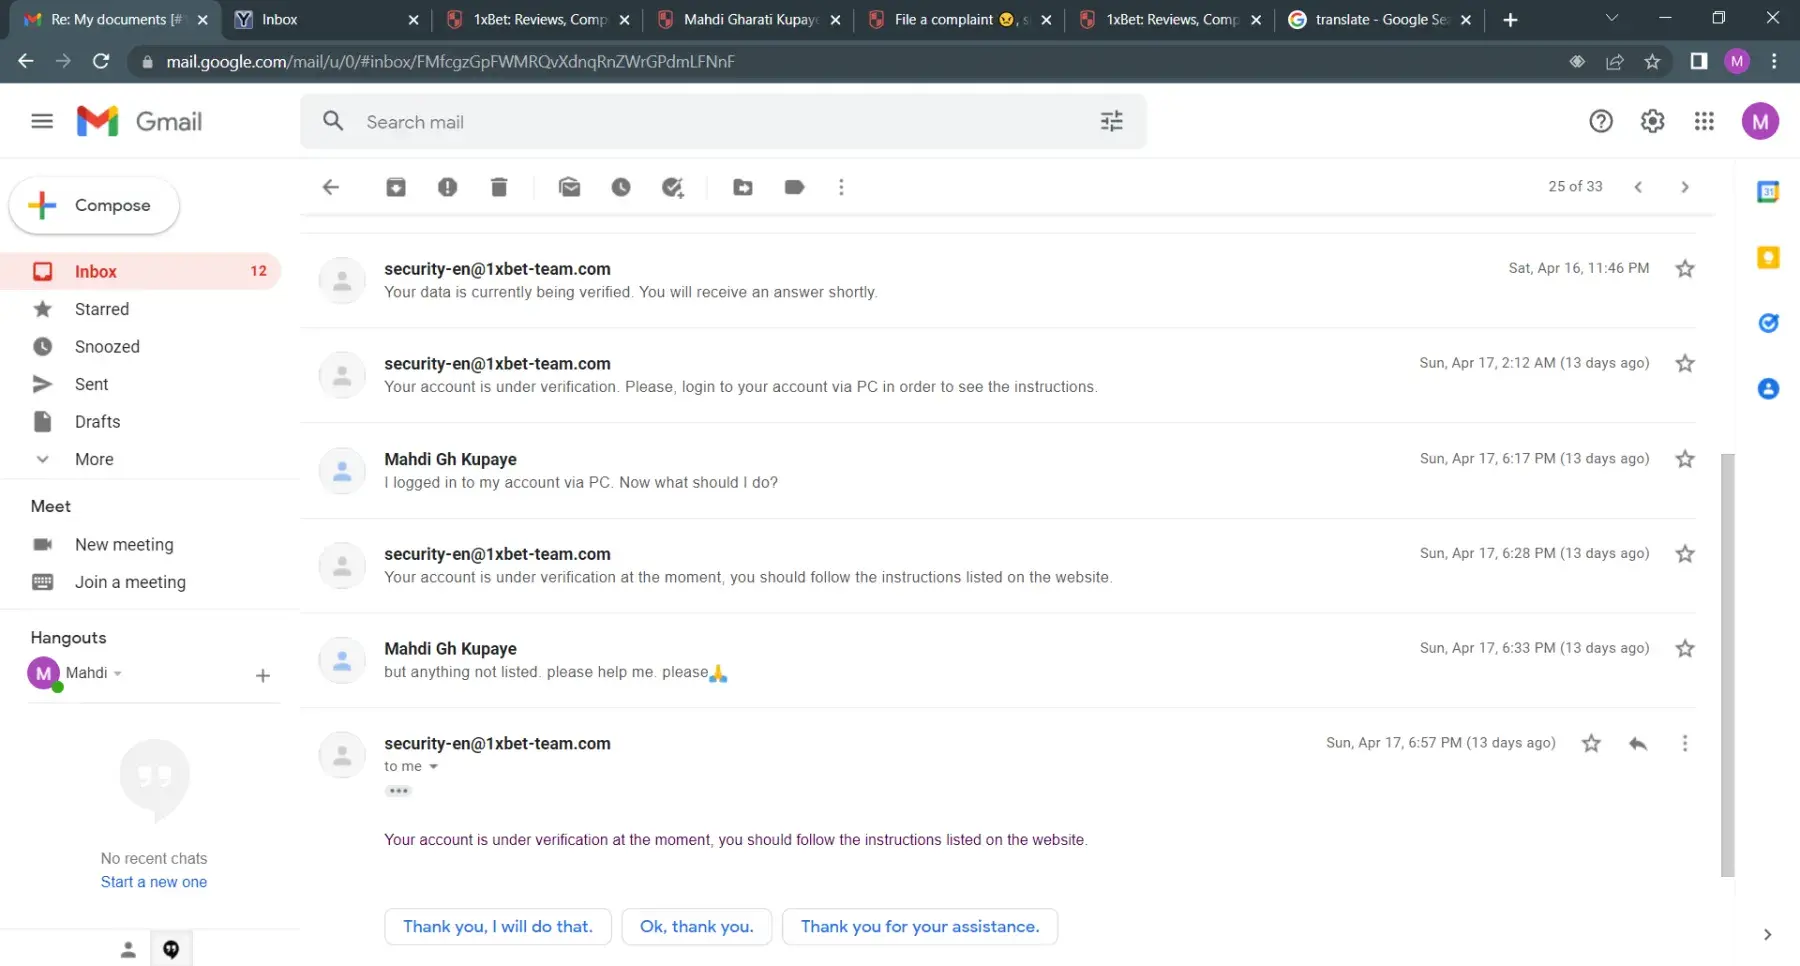
Task: Click the Compose button
Action: (94, 205)
